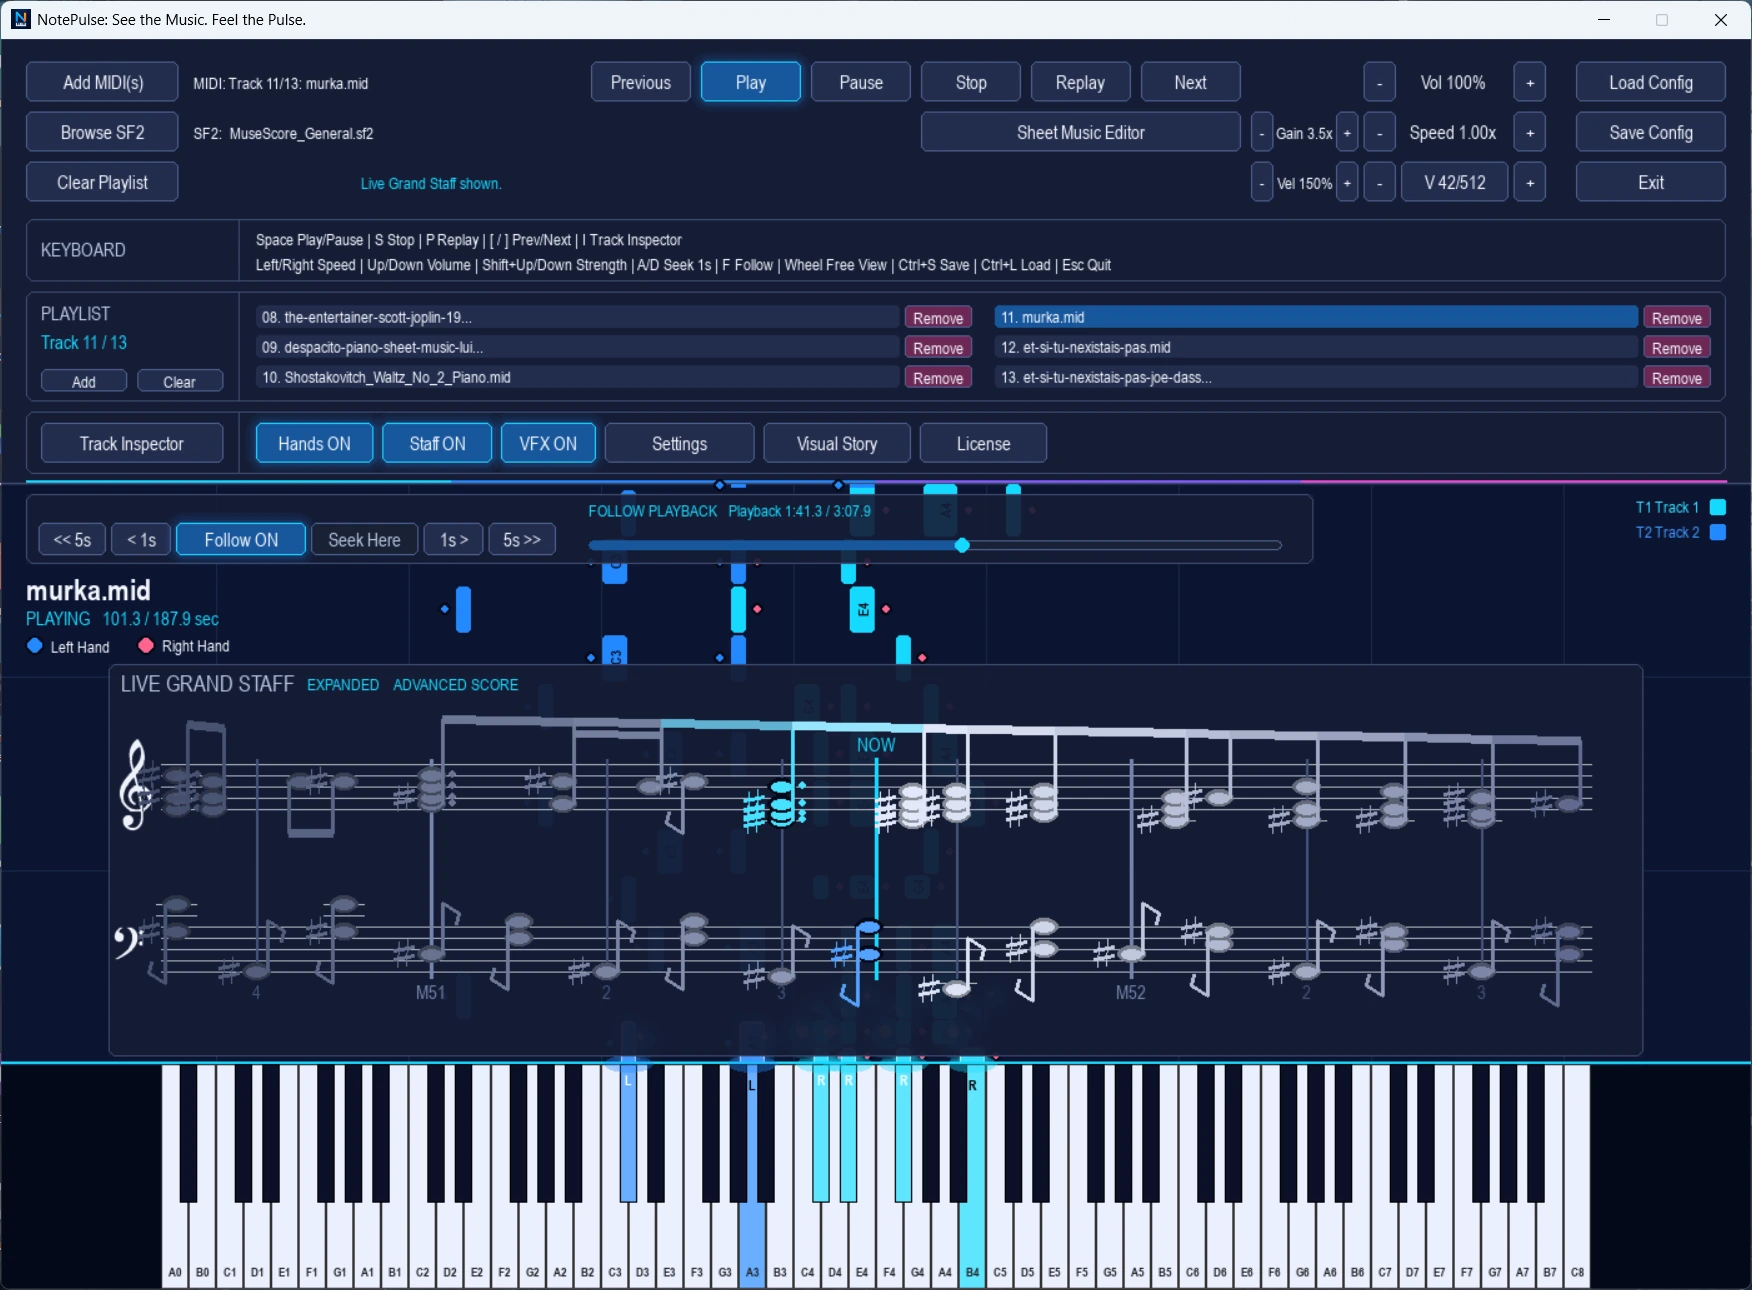Open the Visual Story panel

point(837,443)
